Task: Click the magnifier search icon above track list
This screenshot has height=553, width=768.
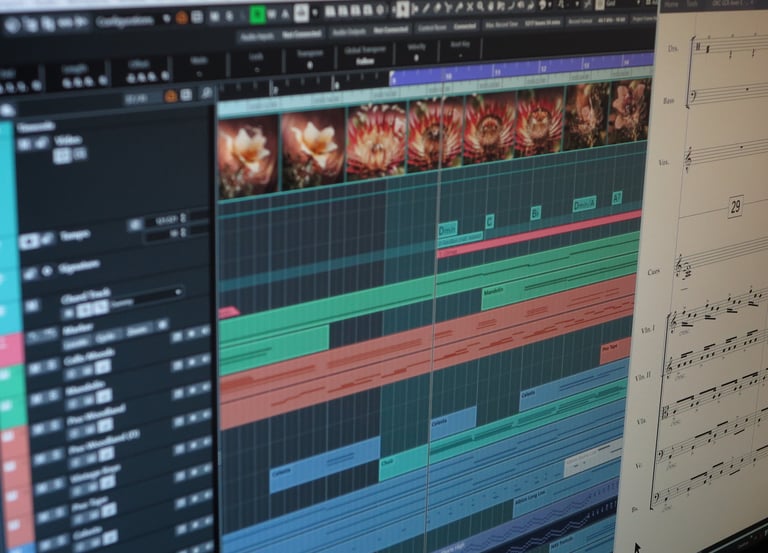Action: [x=207, y=92]
